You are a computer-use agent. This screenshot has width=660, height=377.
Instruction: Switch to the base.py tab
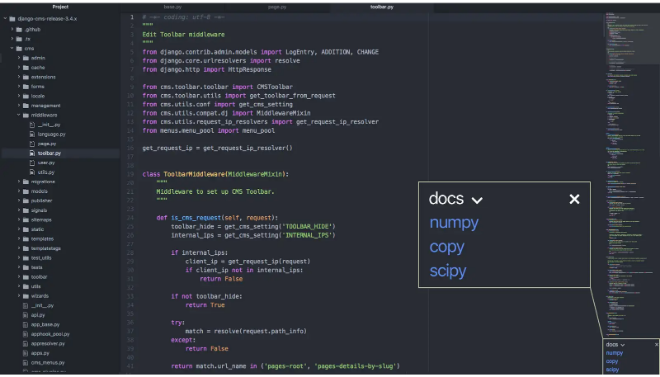pos(173,7)
